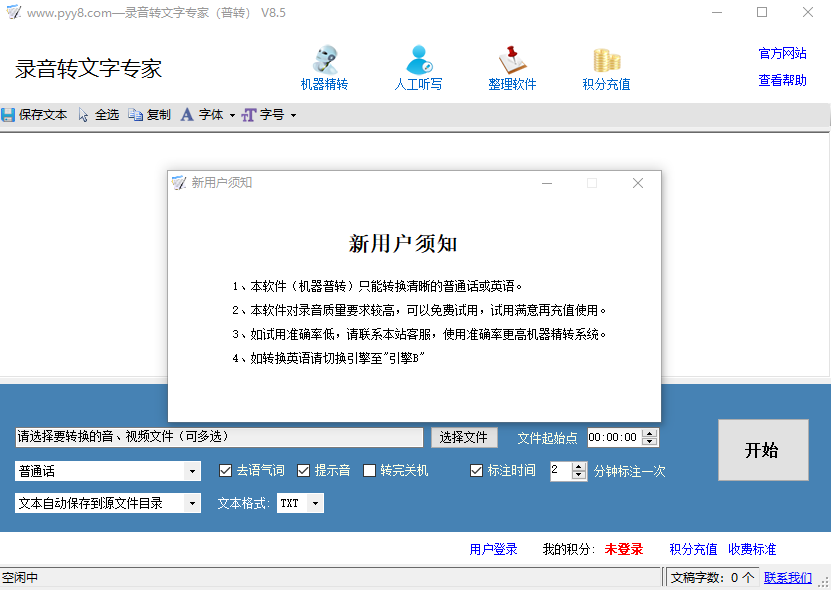
Task: Click the 文稿字数: 0 个 status text
Action: coord(712,578)
